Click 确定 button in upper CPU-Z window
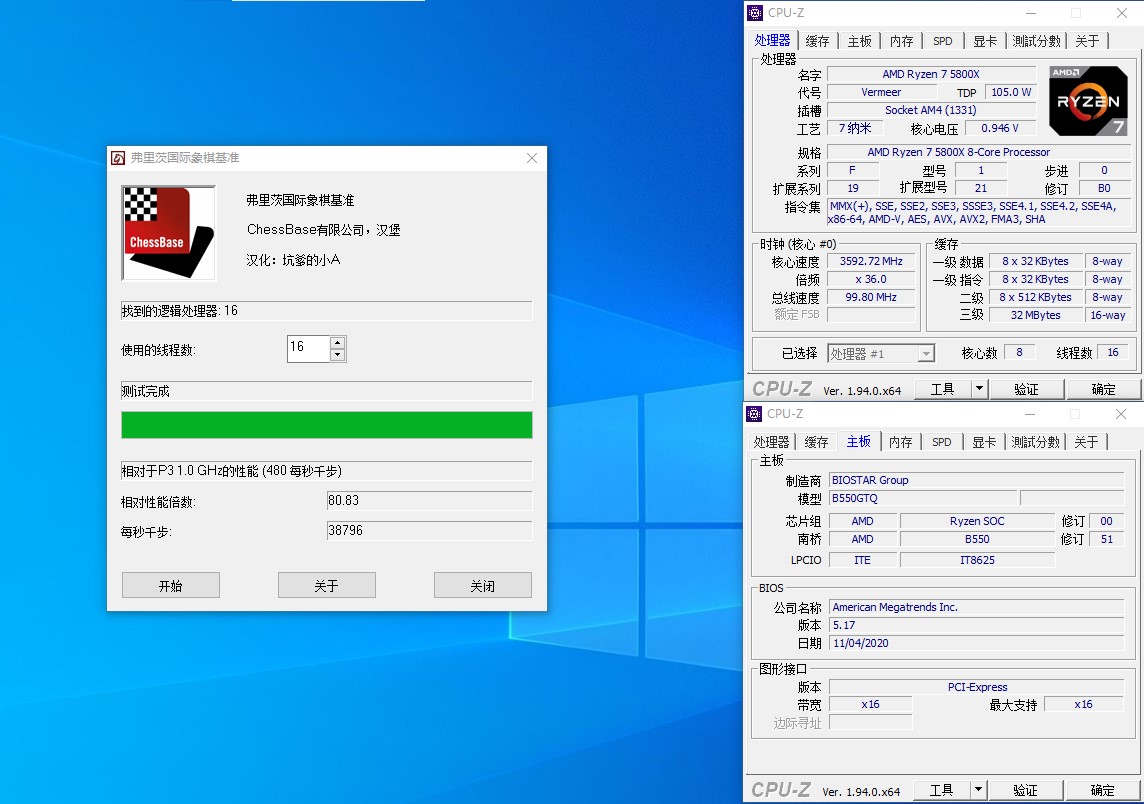The image size is (1144, 804). point(1103,389)
